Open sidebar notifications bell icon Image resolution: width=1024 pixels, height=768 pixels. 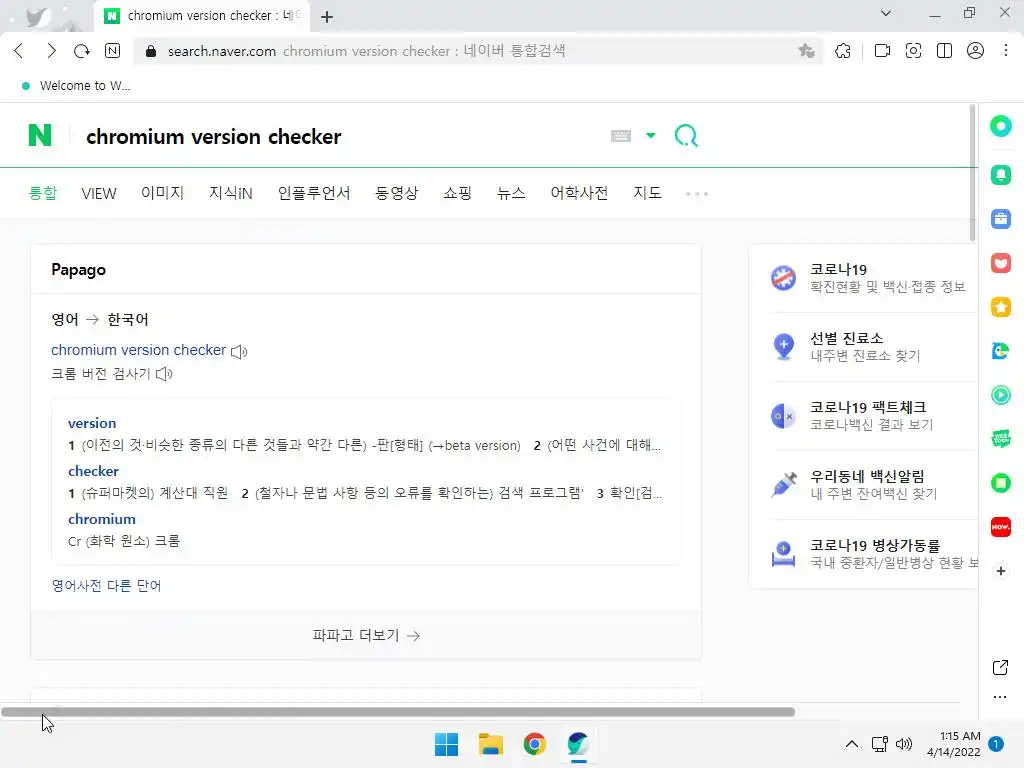tap(1000, 175)
